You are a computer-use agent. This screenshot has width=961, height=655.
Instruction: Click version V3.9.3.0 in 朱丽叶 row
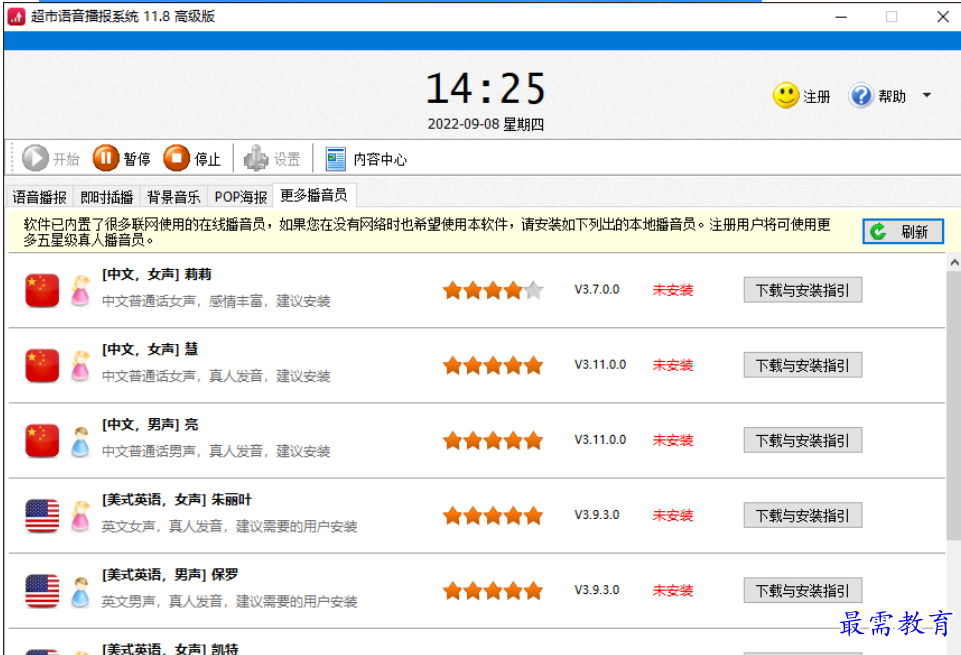coord(596,515)
